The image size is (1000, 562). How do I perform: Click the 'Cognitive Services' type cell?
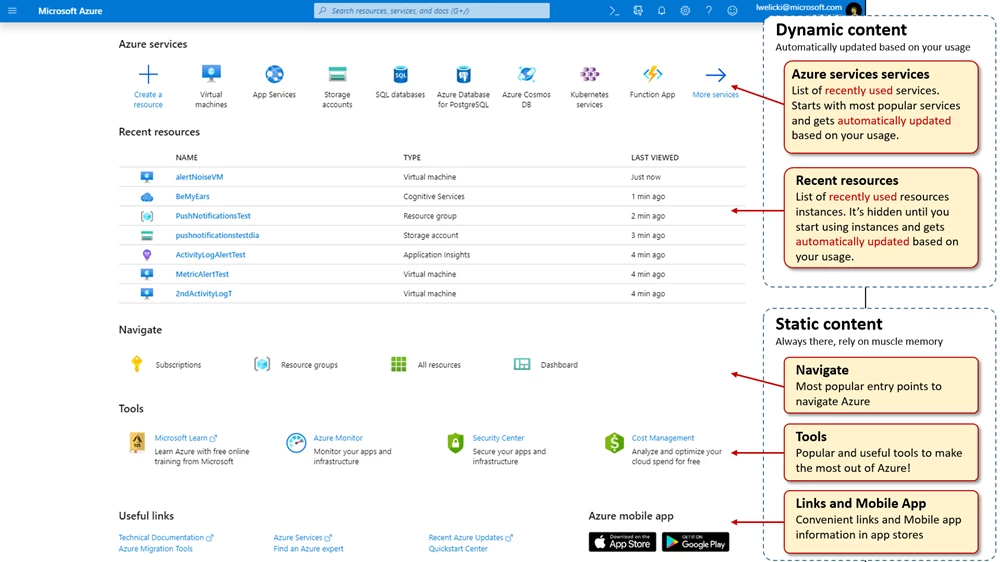(434, 196)
